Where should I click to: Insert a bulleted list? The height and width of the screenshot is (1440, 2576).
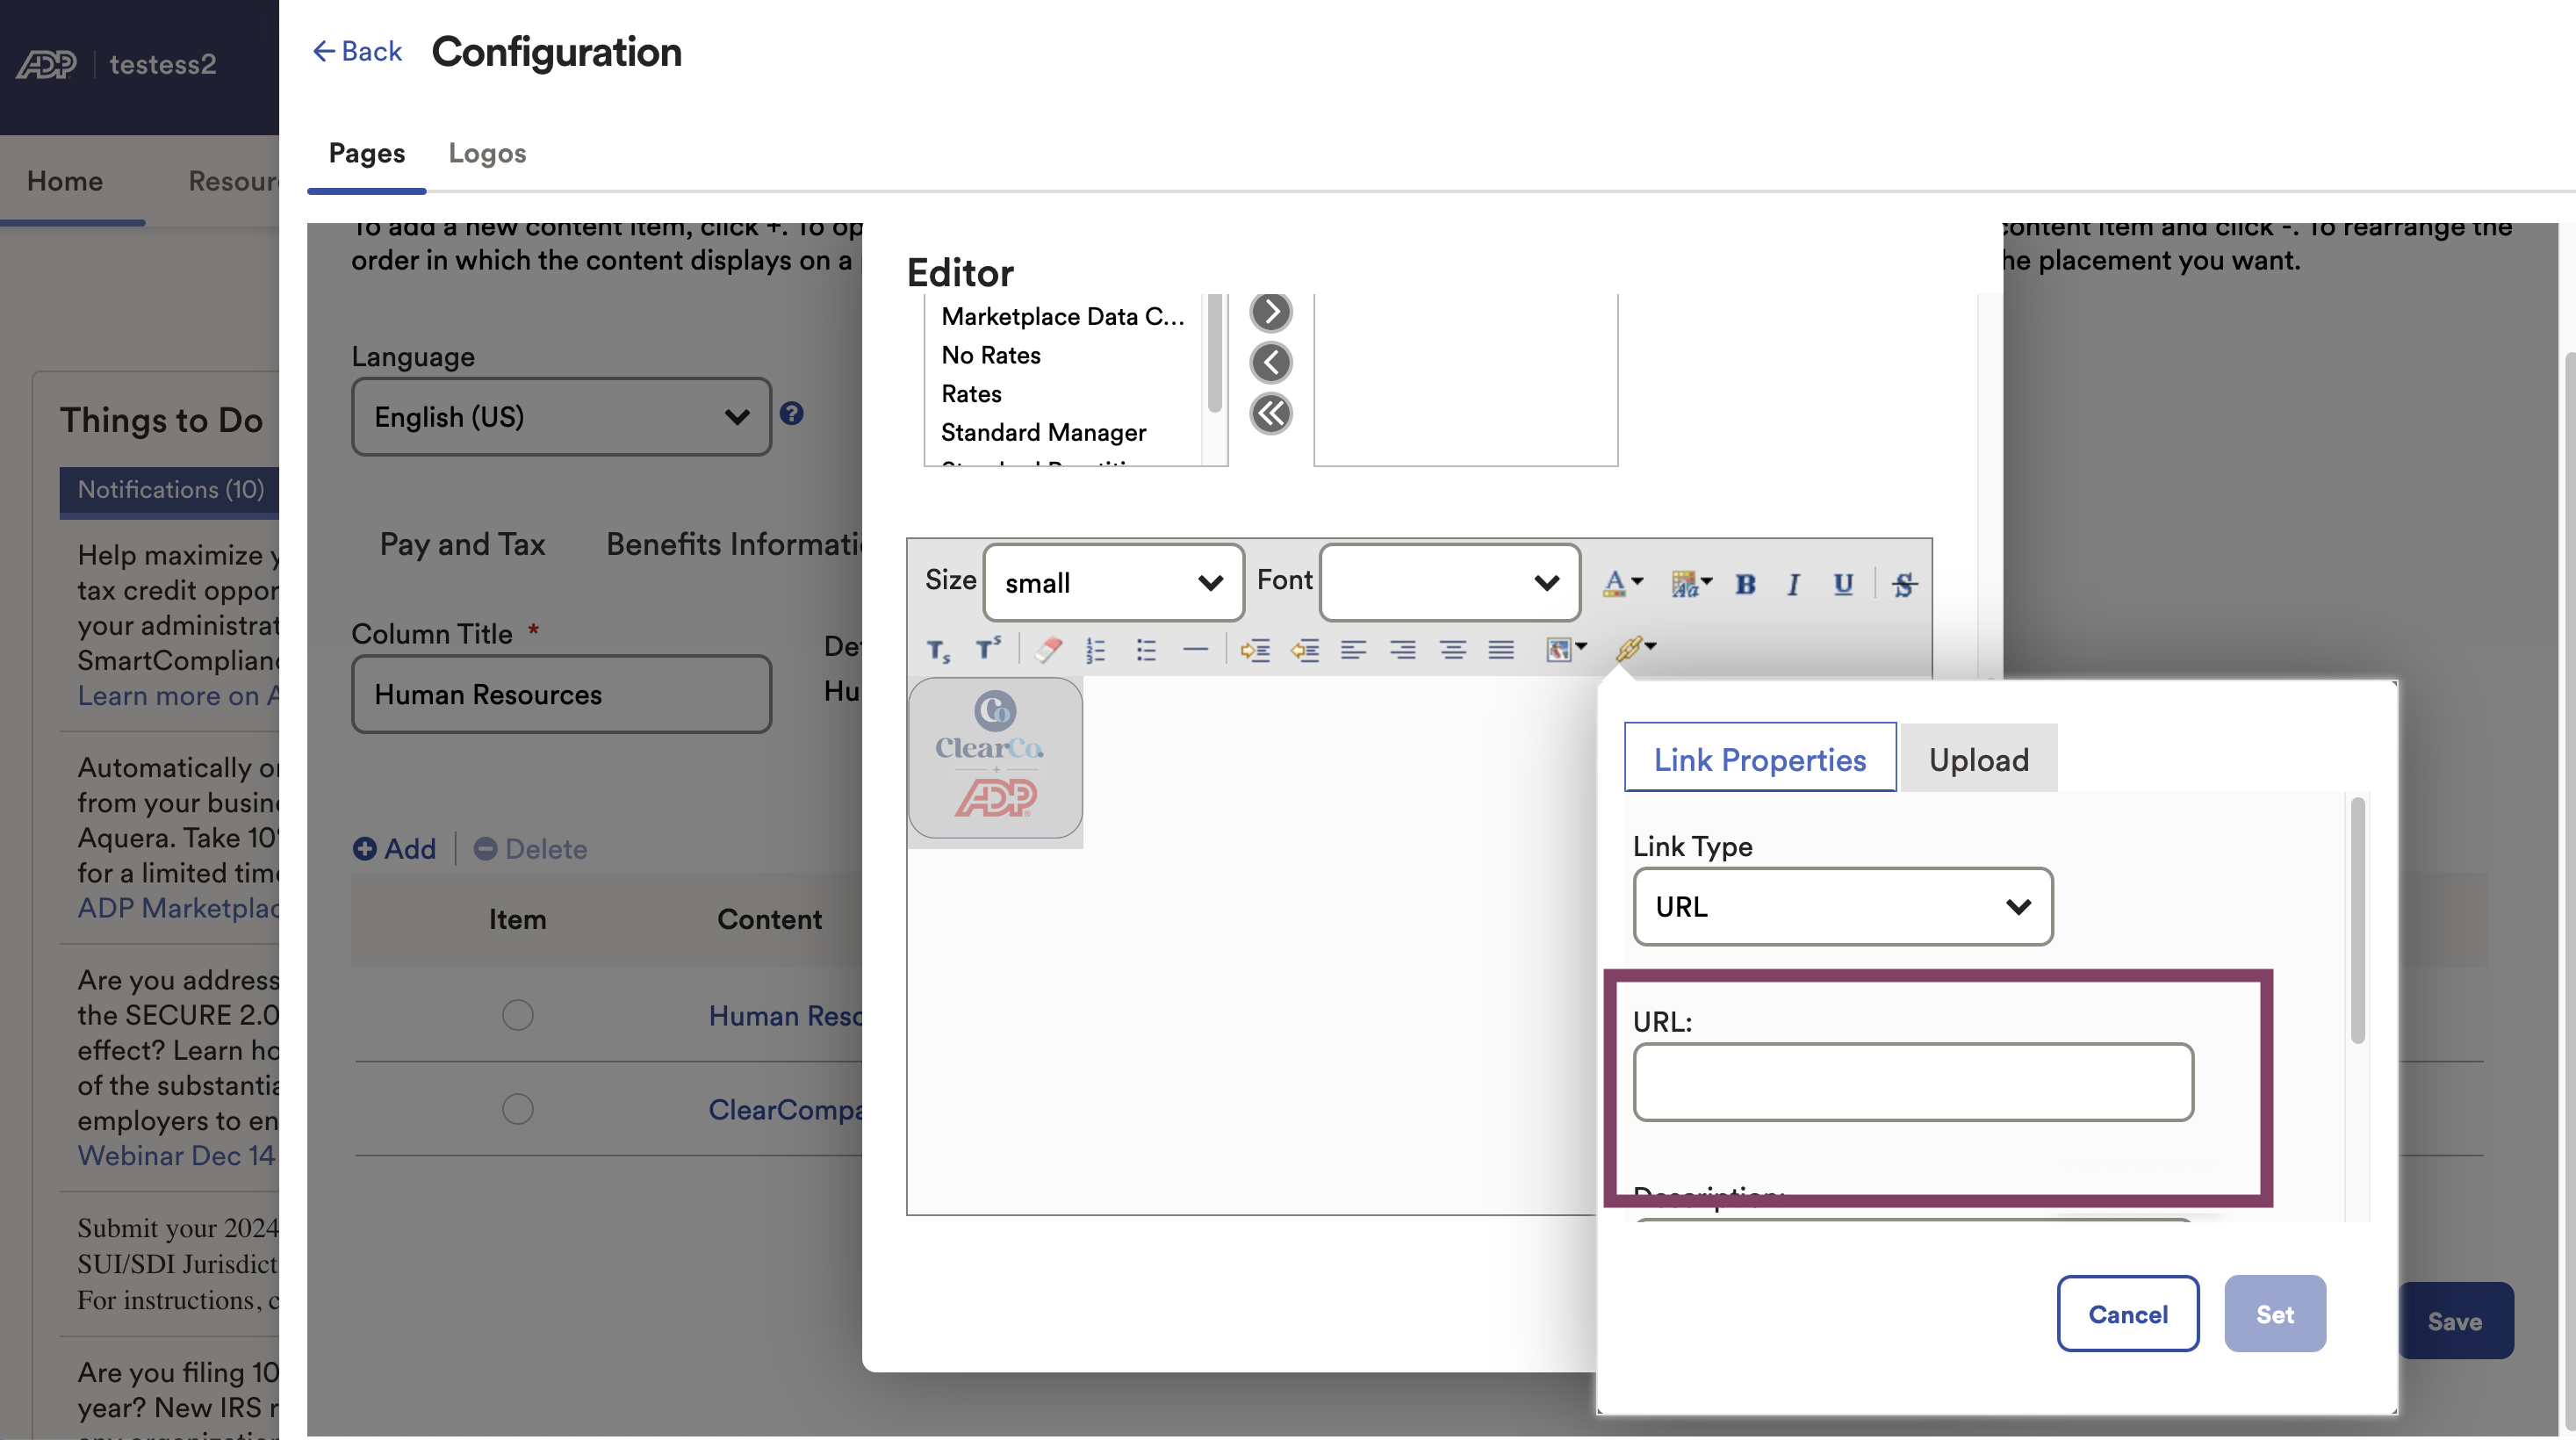(1146, 650)
